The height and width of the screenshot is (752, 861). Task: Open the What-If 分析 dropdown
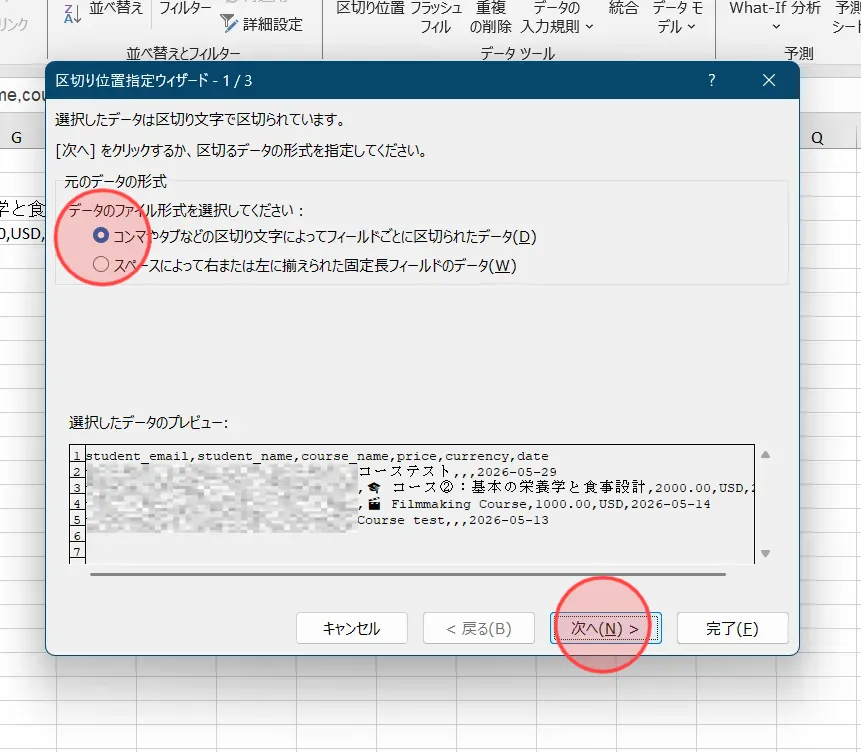[x=775, y=17]
